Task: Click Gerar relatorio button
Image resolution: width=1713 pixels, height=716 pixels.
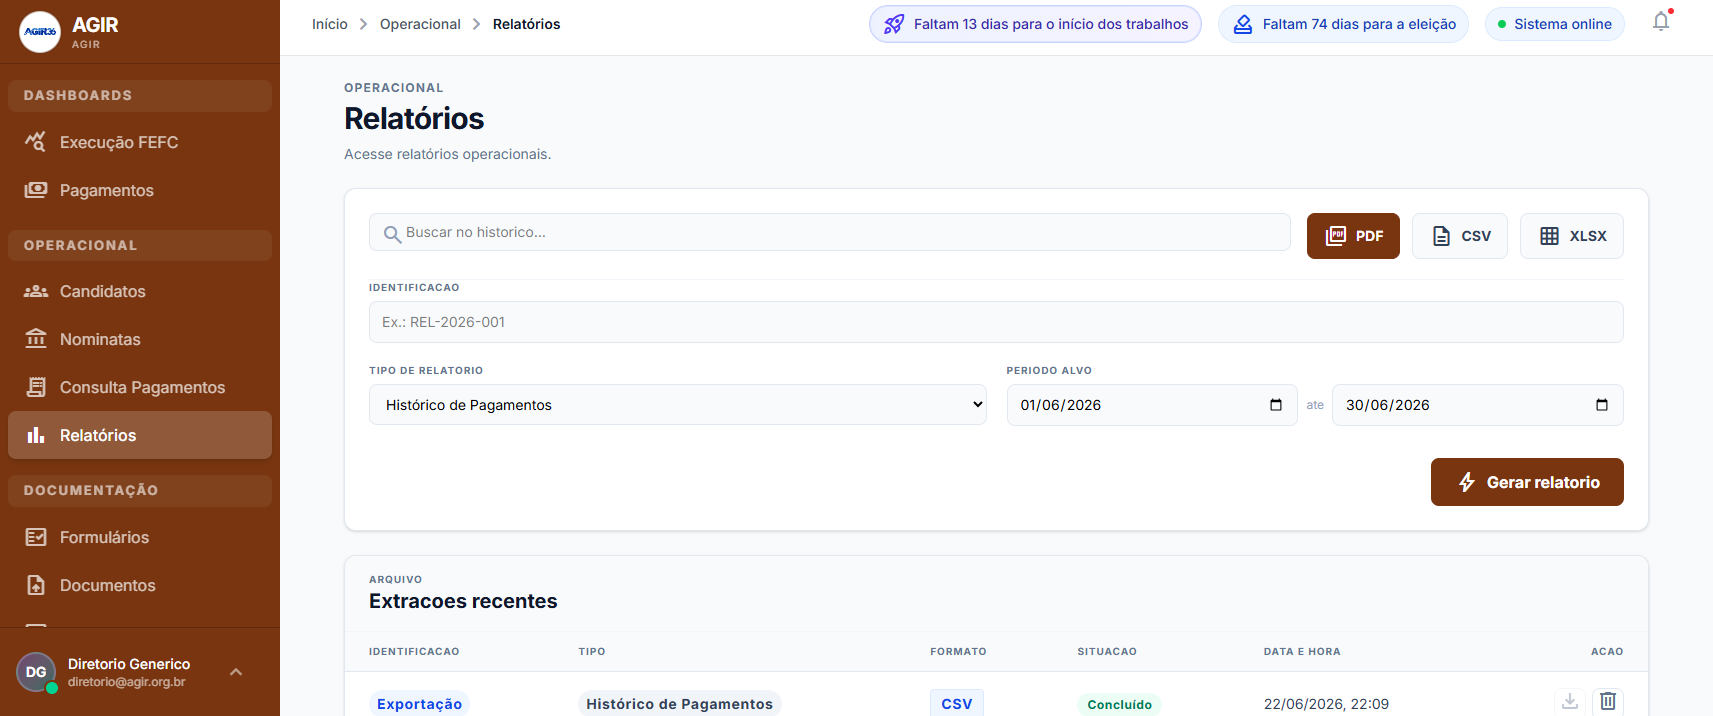Action: pyautogui.click(x=1527, y=482)
